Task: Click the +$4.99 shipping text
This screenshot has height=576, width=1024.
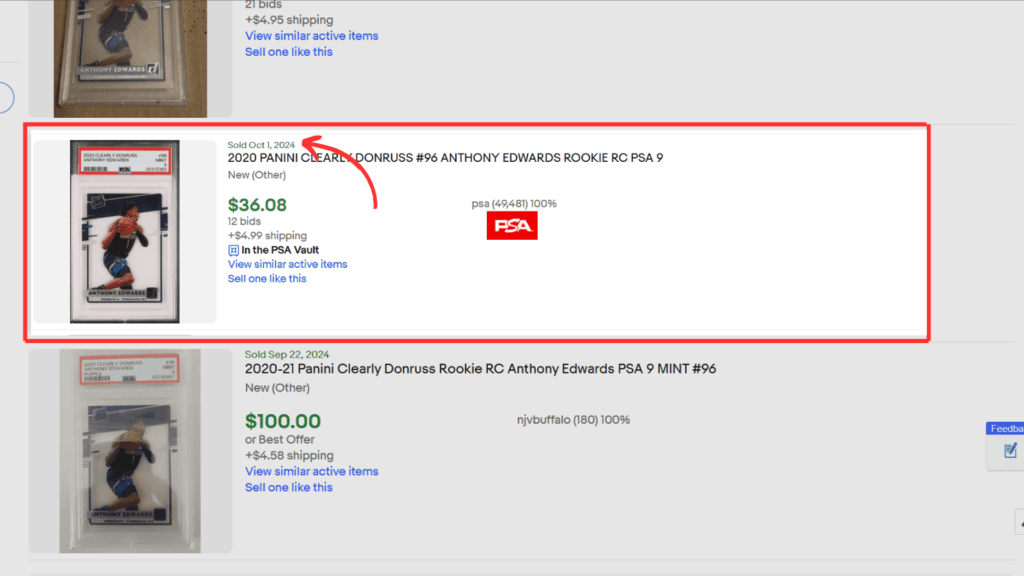Action: tap(267, 236)
